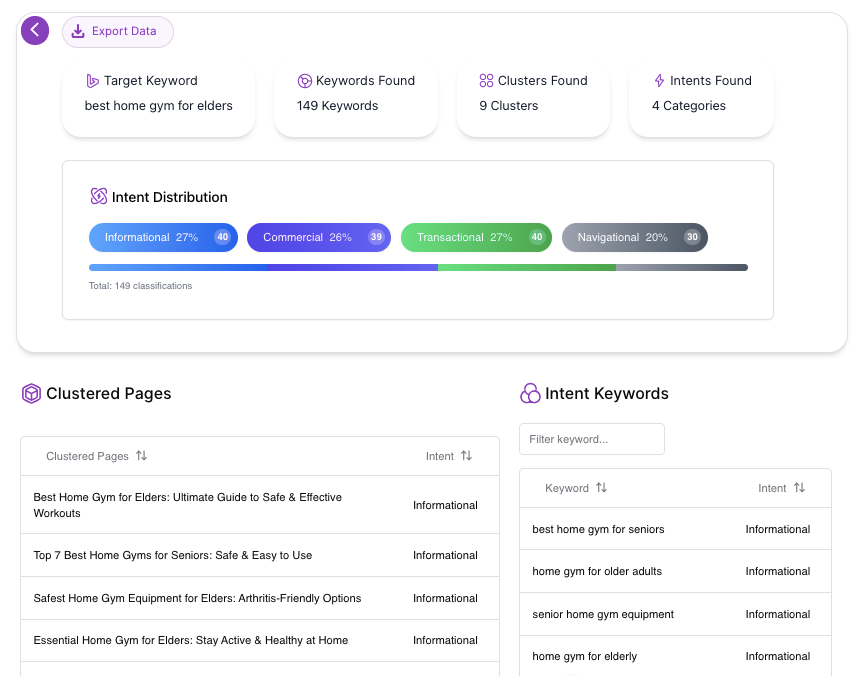Viewport: 861px width, 676px height.
Task: Click the Intent Distribution header icon
Action: click(x=99, y=197)
